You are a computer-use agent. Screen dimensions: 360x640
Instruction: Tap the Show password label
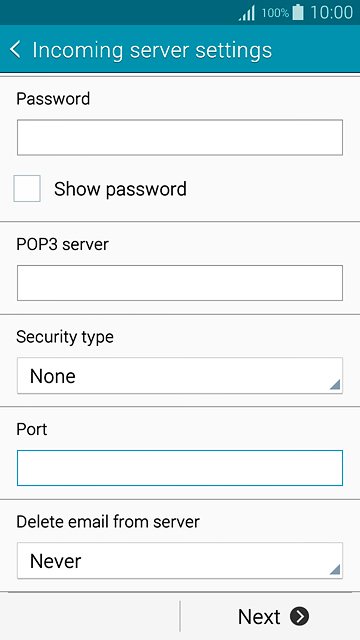click(x=120, y=189)
